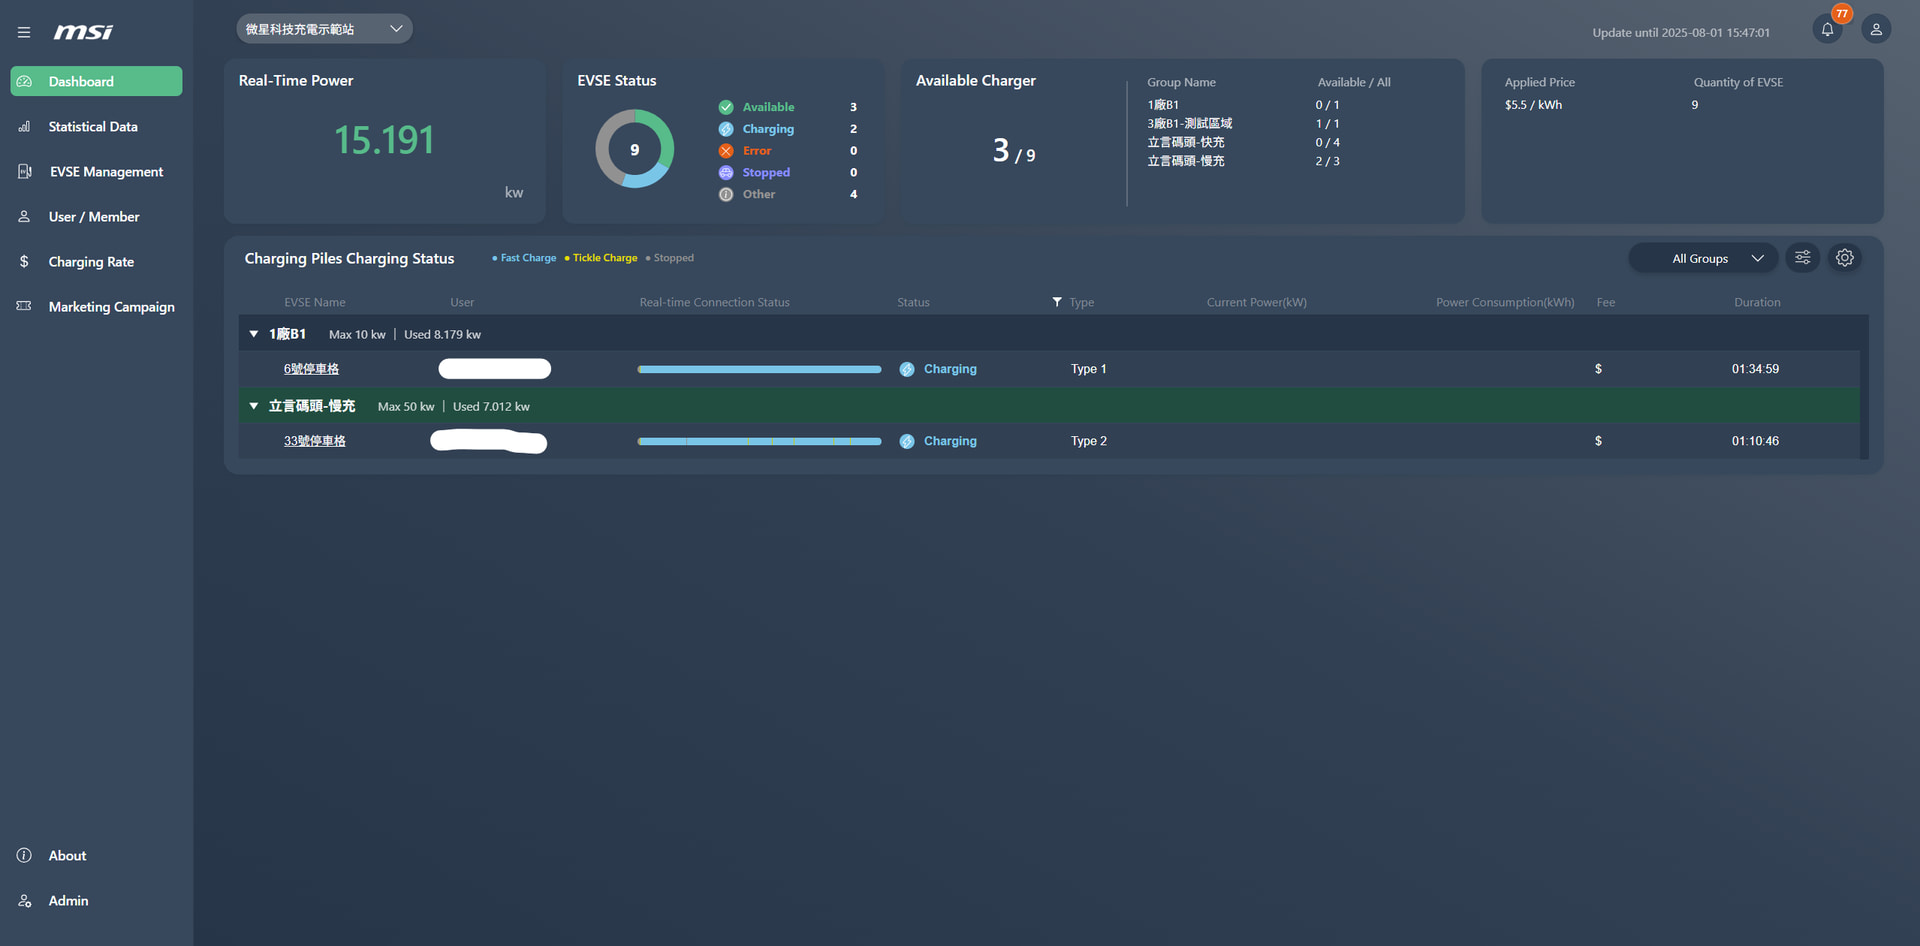The image size is (1920, 946).
Task: Click the Power Consumption(kWh) column header
Action: 1505,302
